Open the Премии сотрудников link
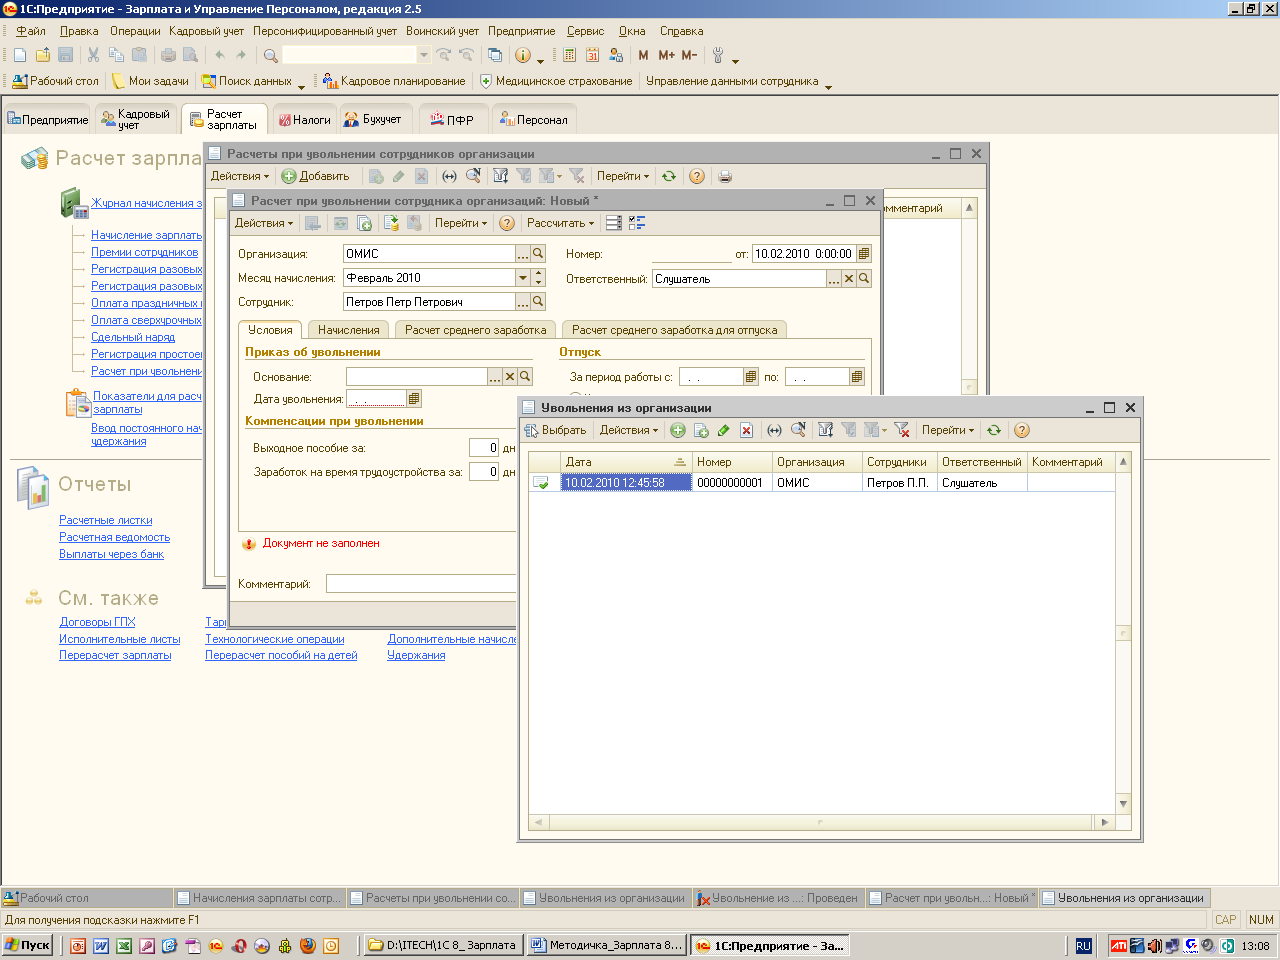This screenshot has height=960, width=1280. click(145, 252)
